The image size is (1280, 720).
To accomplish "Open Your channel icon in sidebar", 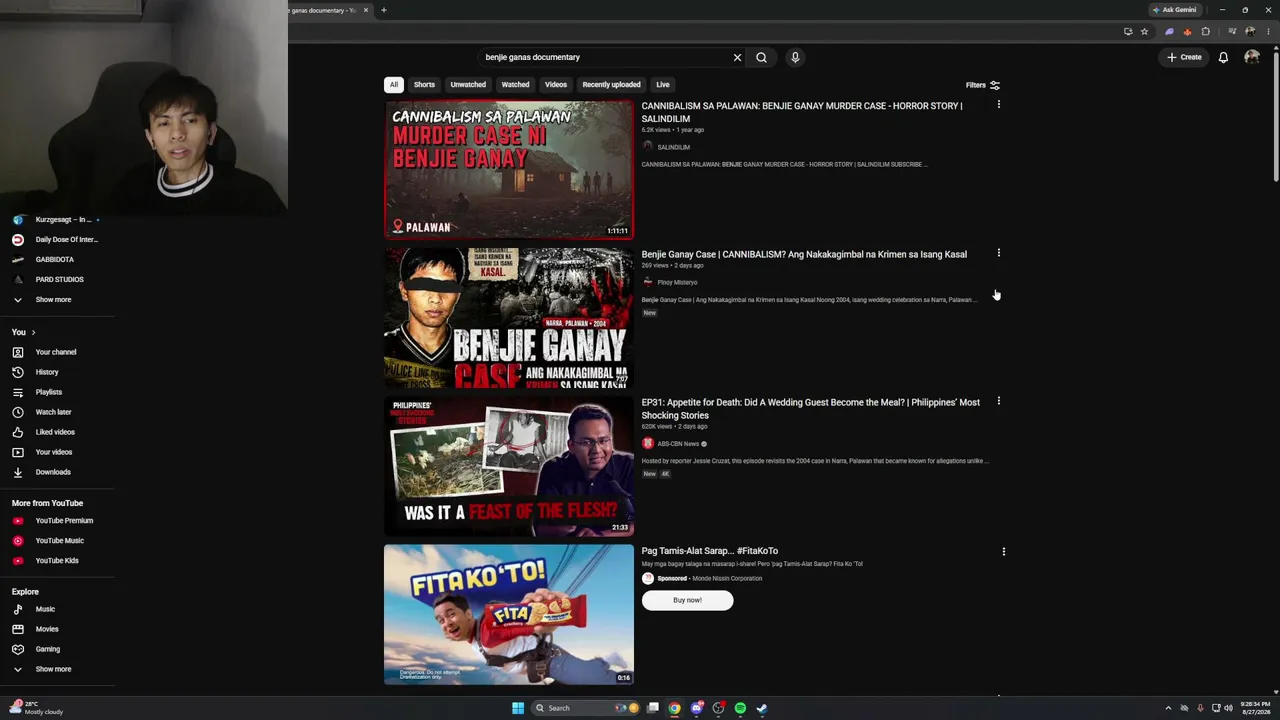I will pos(18,352).
